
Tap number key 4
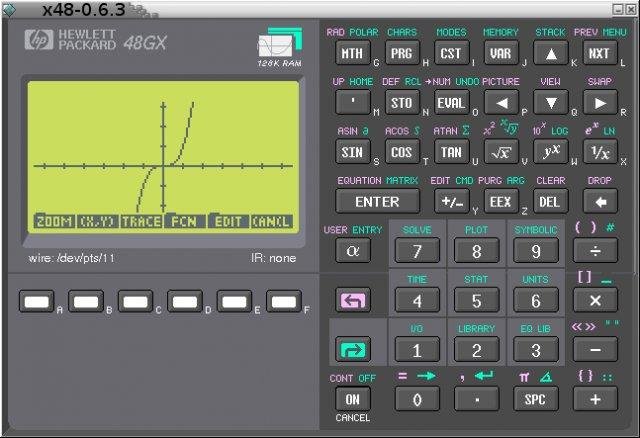point(417,300)
